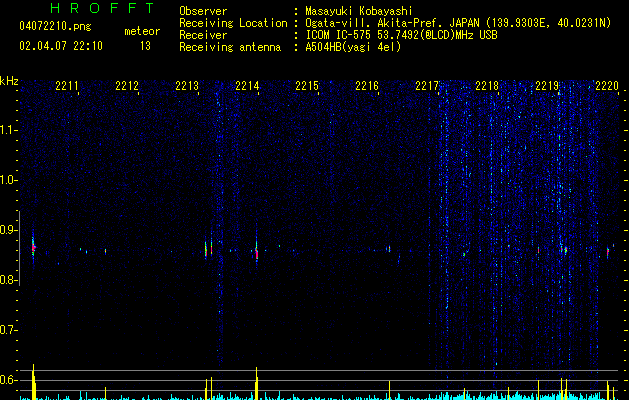The image size is (629, 400).
Task: Click the HROFFT title text
Action: click(x=102, y=8)
